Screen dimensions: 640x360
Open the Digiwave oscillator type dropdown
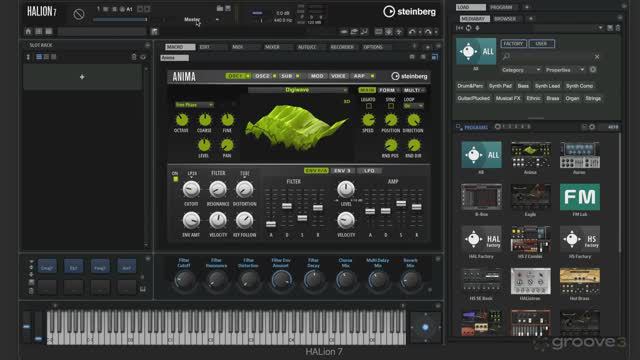[x=298, y=90]
